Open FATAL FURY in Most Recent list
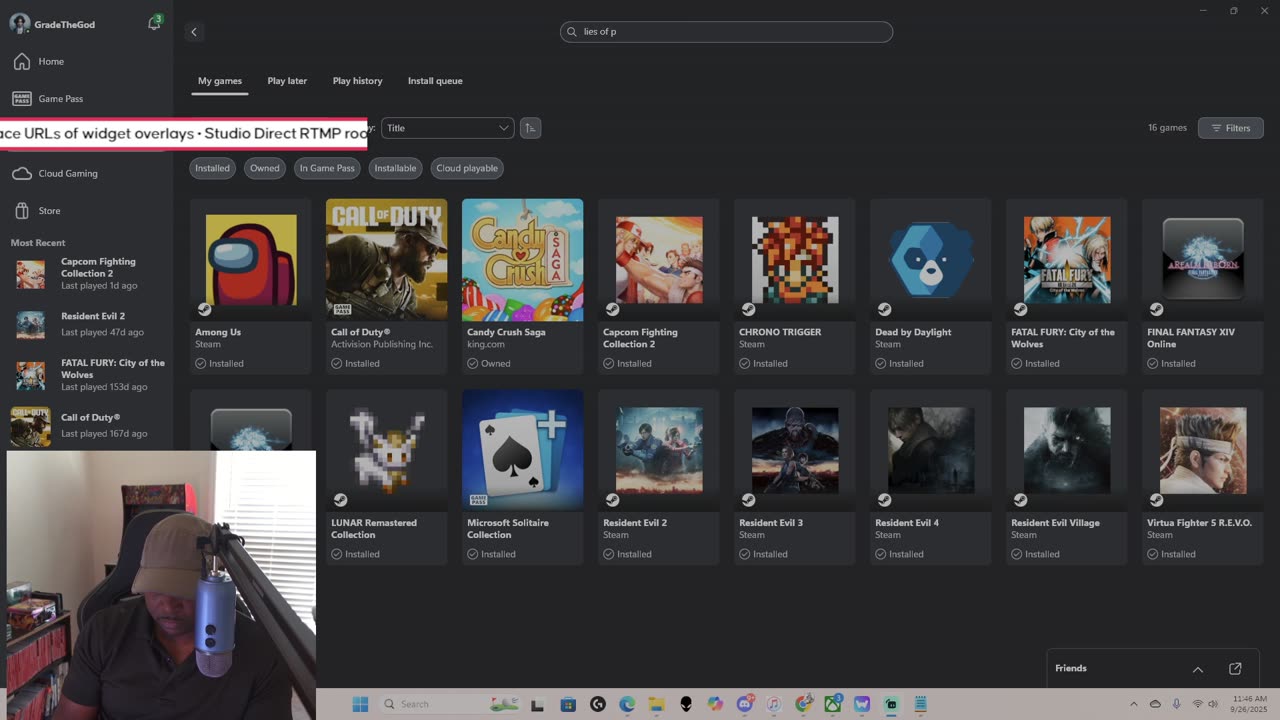Image resolution: width=1280 pixels, height=720 pixels. click(x=88, y=375)
